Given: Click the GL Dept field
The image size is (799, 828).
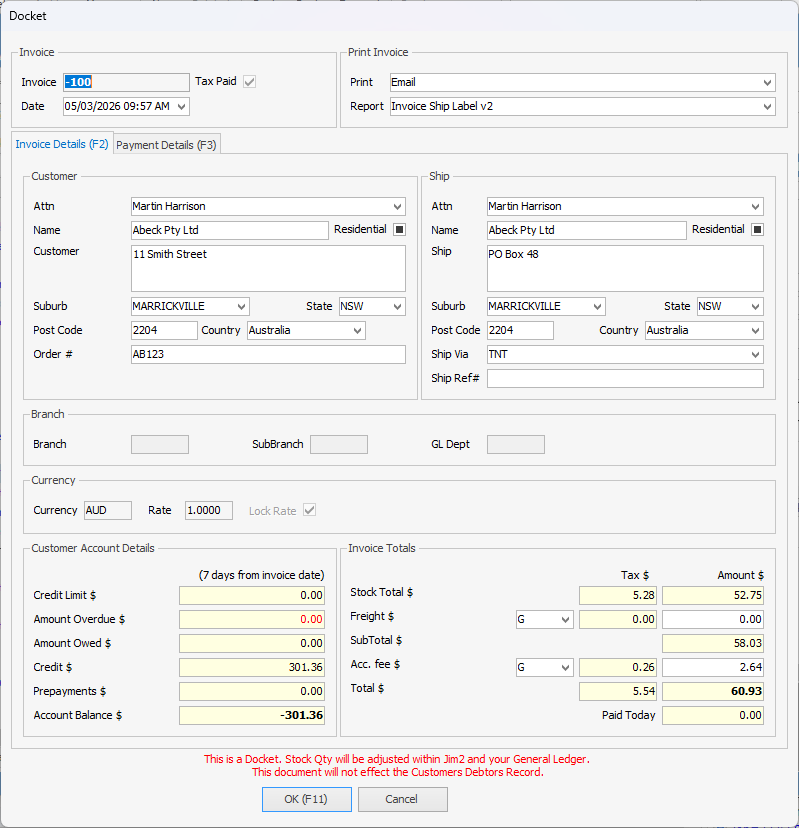Looking at the screenshot, I should click(x=516, y=445).
